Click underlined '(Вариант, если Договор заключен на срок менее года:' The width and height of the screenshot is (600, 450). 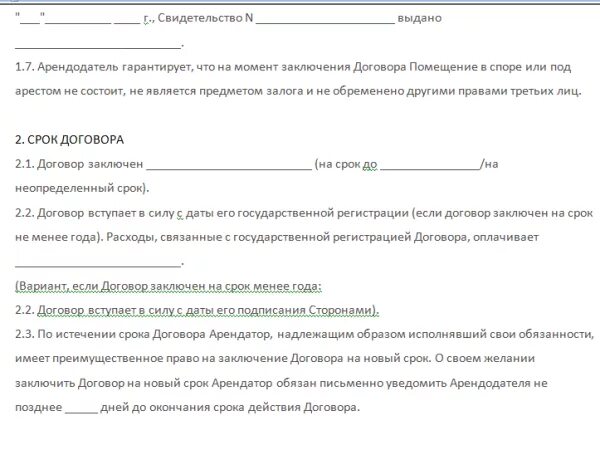pos(168,286)
